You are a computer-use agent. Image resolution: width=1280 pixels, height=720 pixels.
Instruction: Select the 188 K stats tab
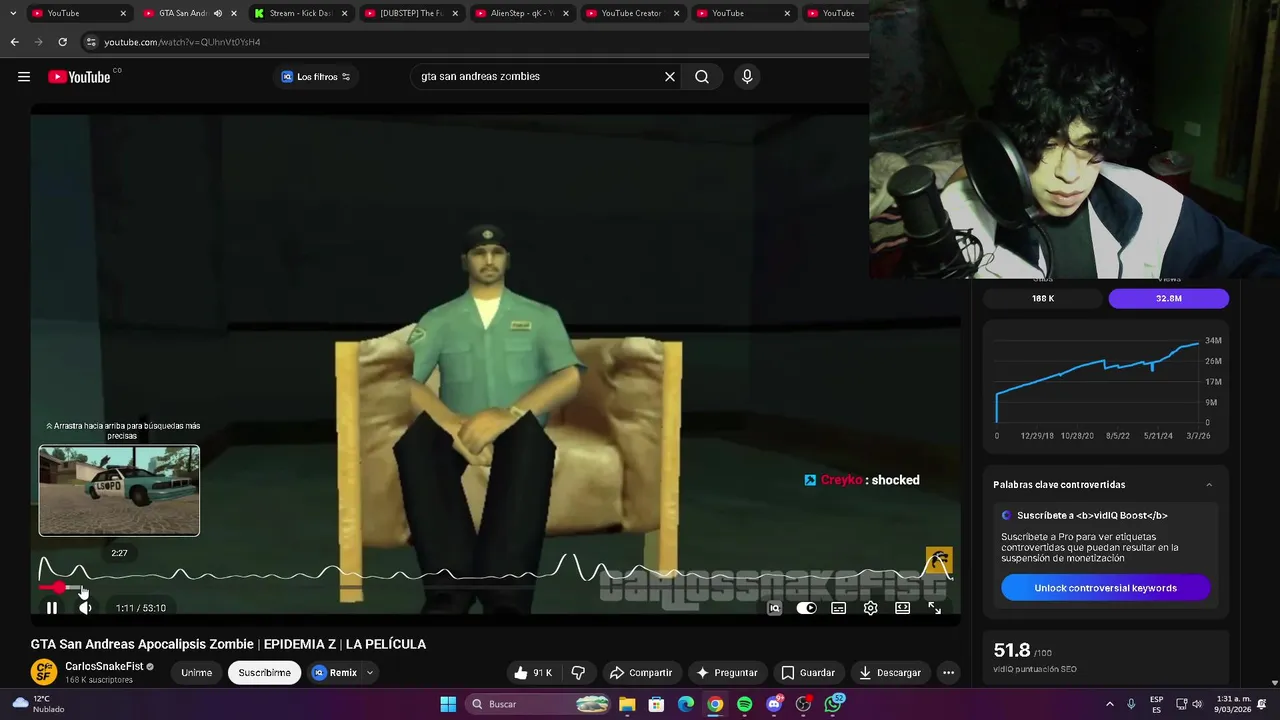coord(1043,298)
